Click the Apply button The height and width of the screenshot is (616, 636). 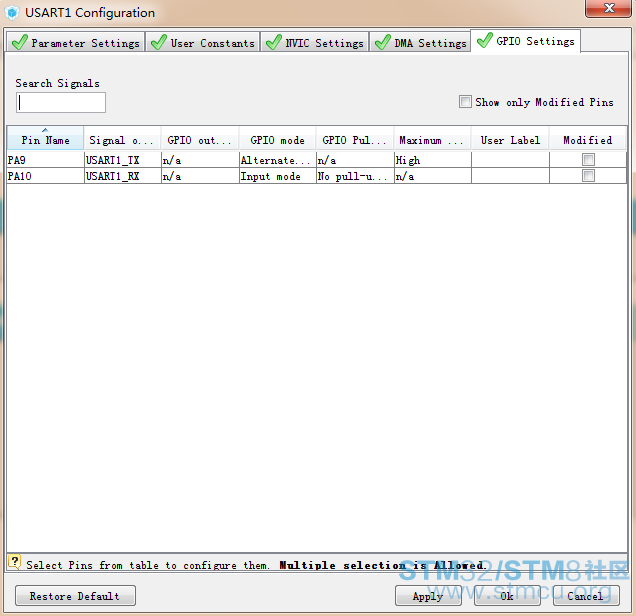428,595
